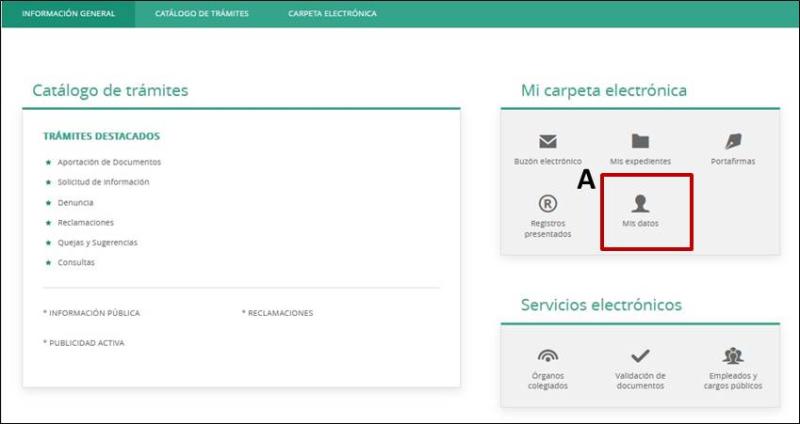Select the Mis datos person icon
This screenshot has width=800, height=424.
tap(641, 204)
